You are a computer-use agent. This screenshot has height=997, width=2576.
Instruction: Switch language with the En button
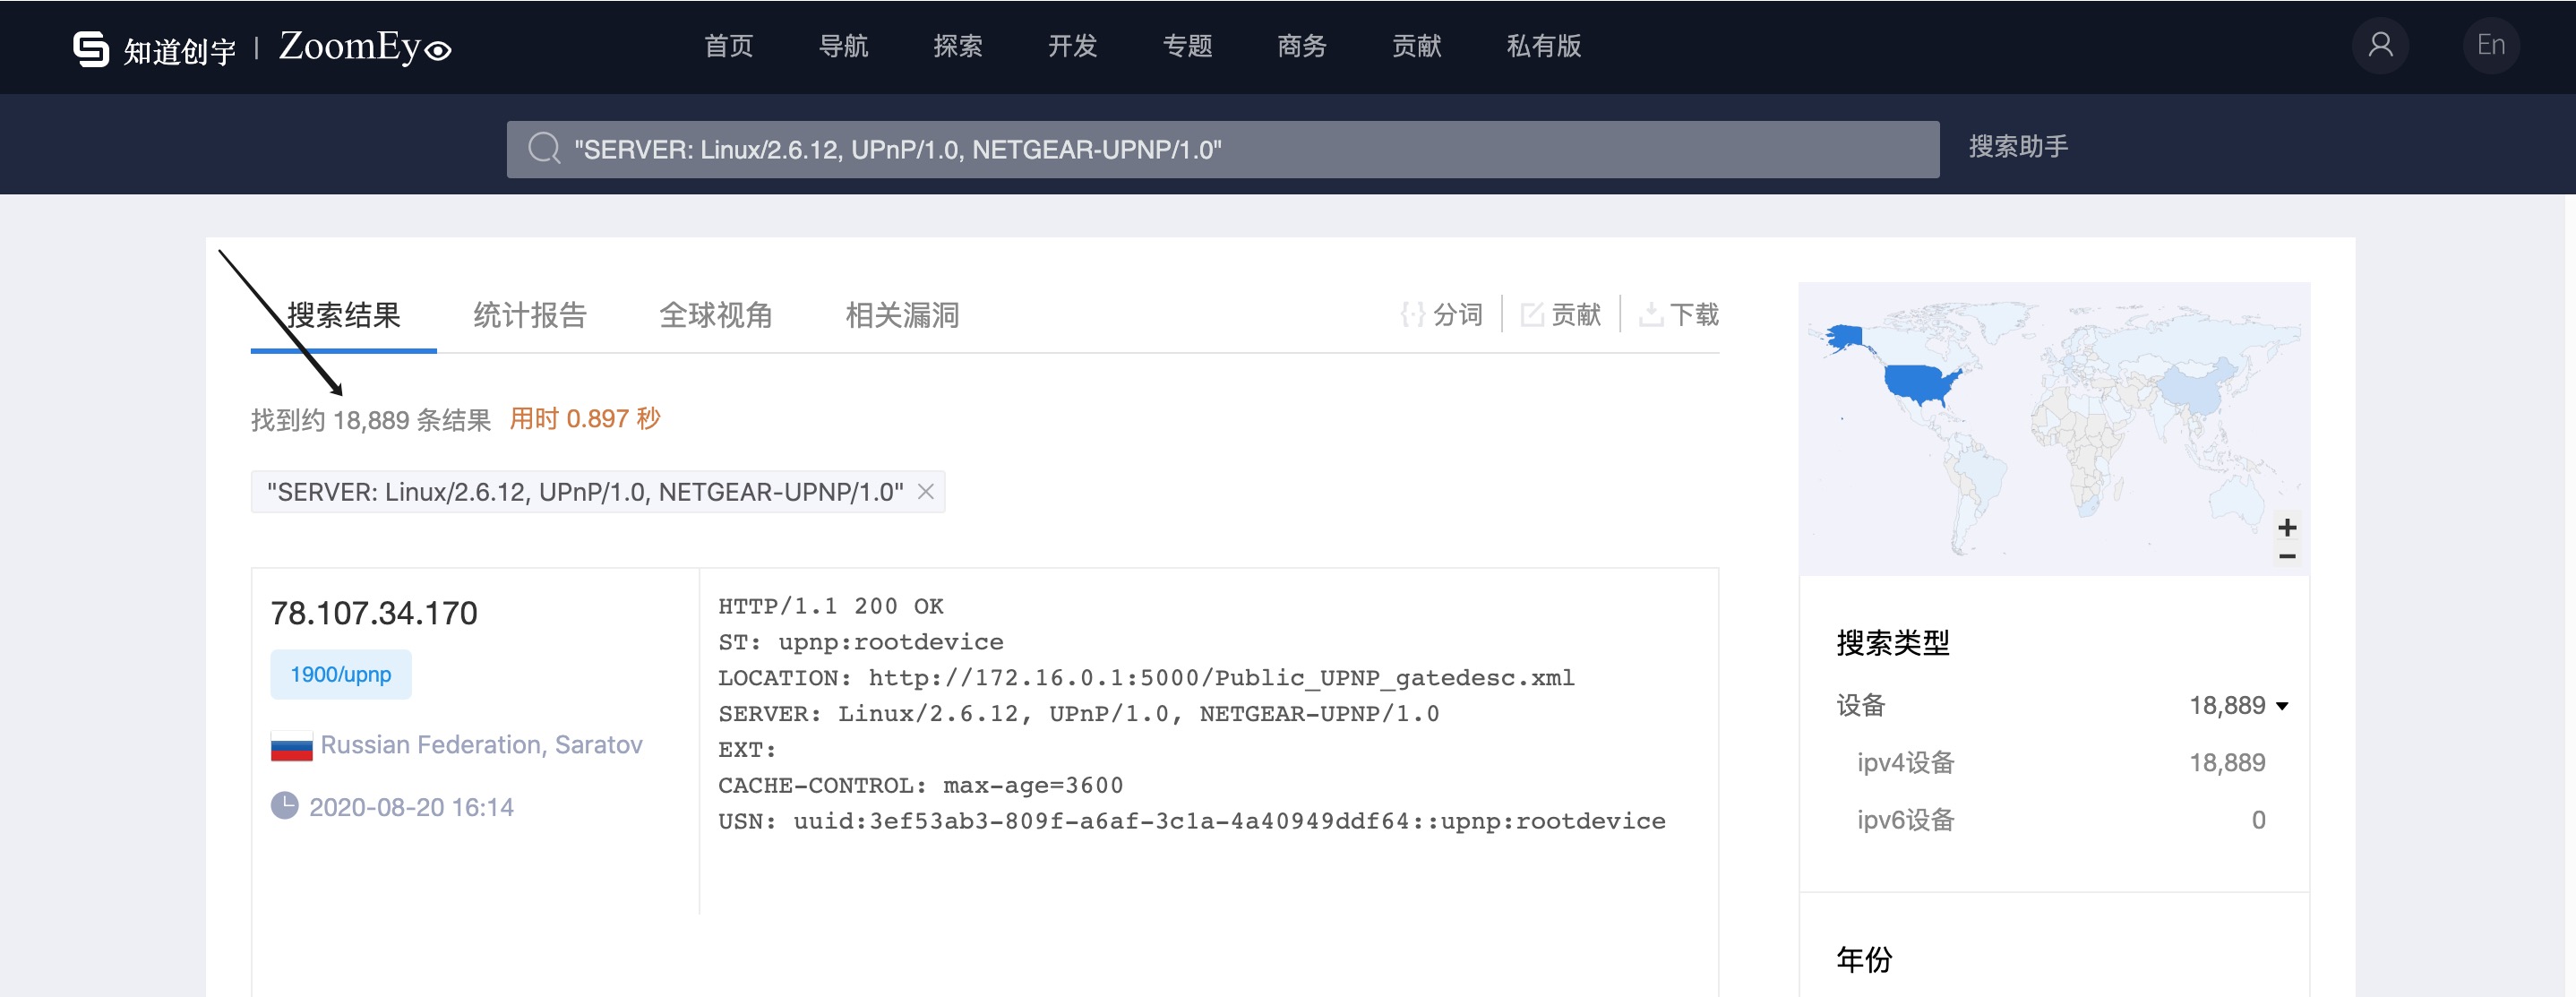(x=2490, y=45)
